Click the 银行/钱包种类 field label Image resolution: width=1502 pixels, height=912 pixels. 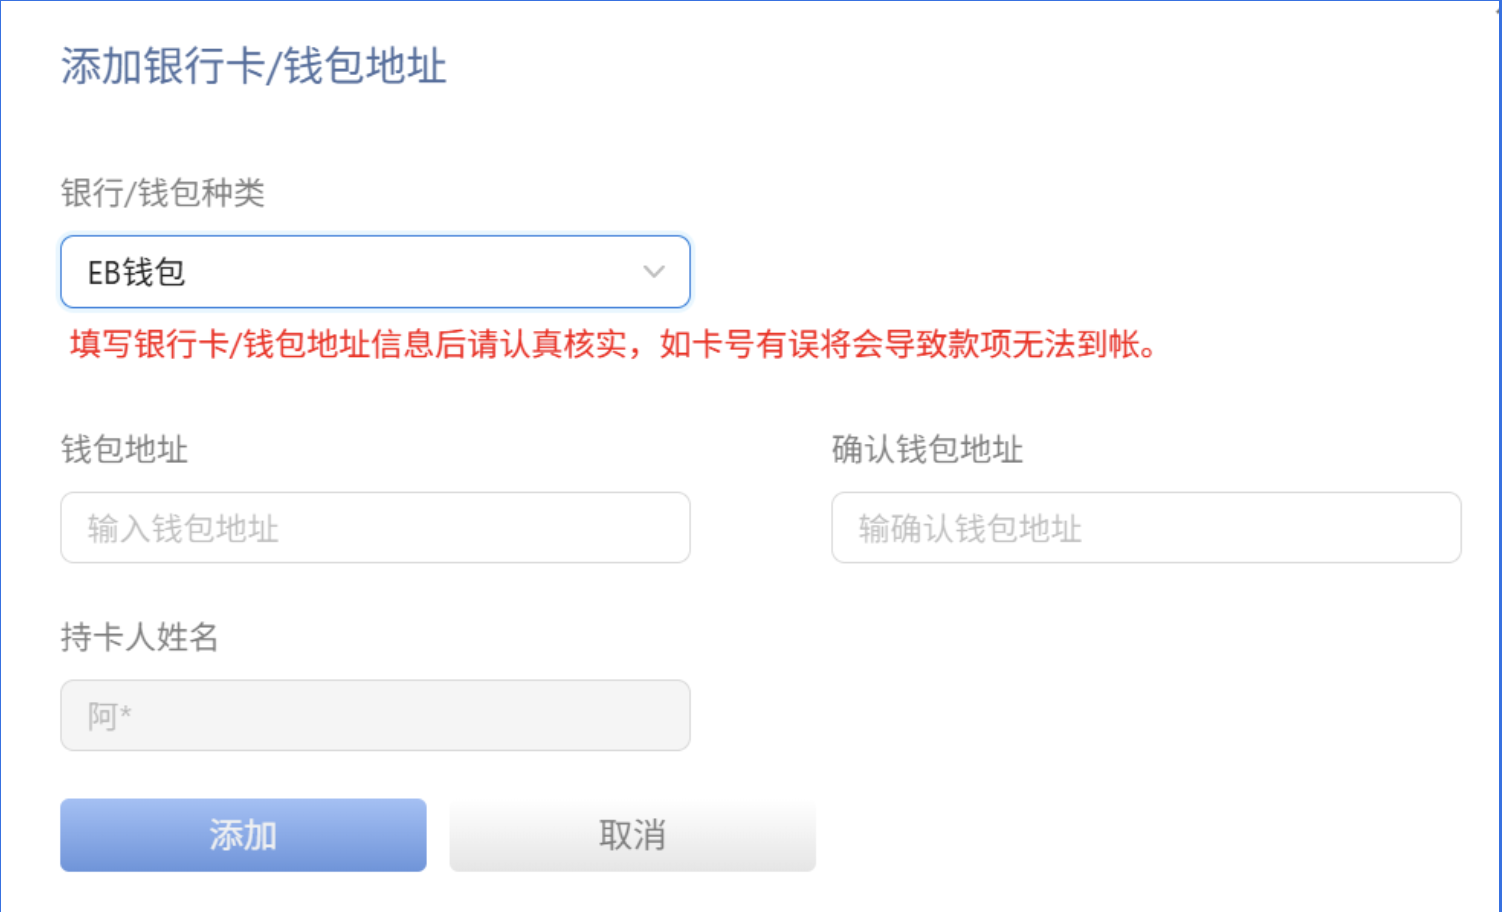pyautogui.click(x=163, y=192)
